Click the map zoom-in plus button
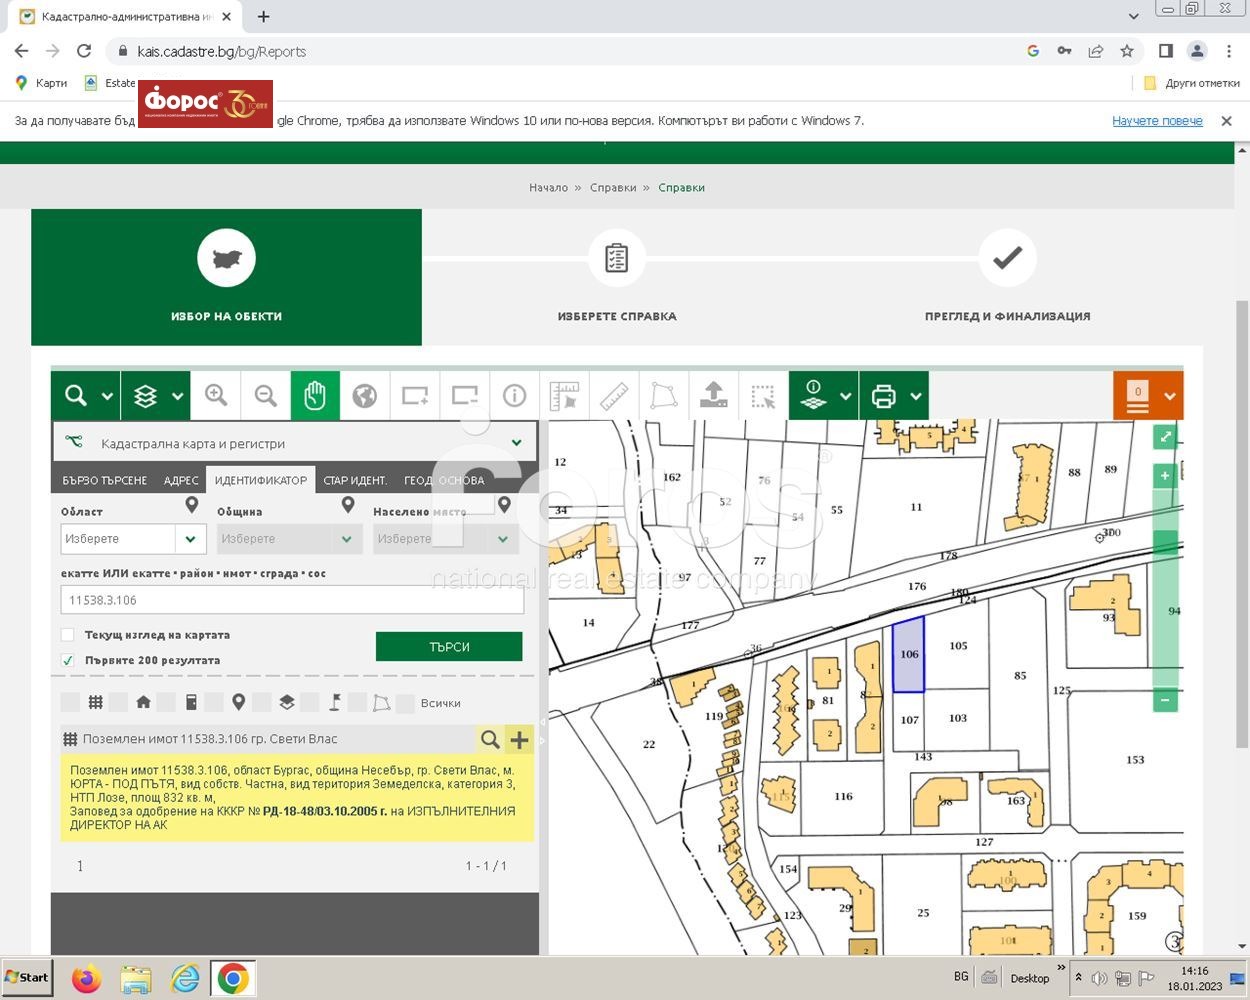The height and width of the screenshot is (1000, 1250). (x=1165, y=476)
